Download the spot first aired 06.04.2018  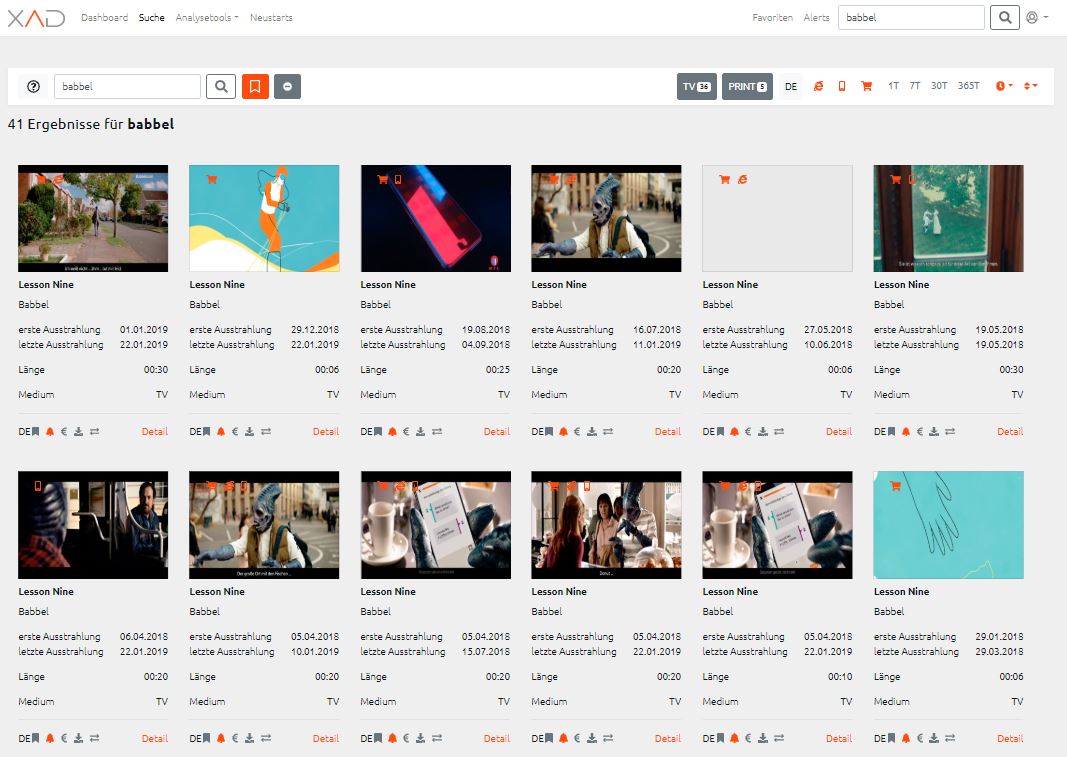[78, 739]
